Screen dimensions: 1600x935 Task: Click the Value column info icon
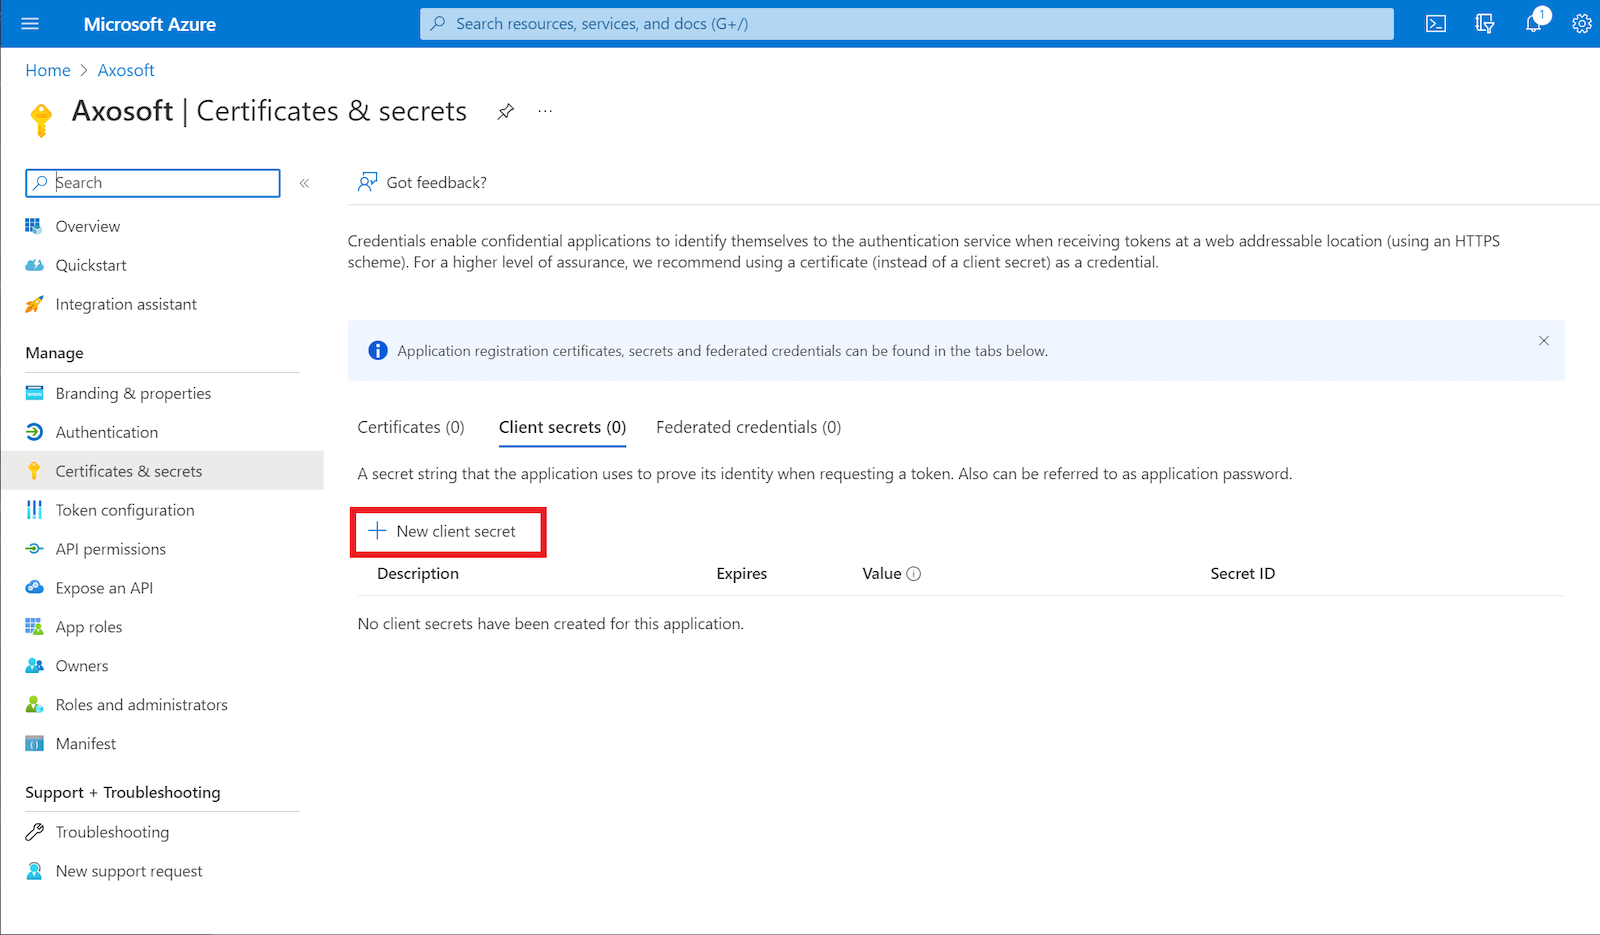pyautogui.click(x=913, y=574)
